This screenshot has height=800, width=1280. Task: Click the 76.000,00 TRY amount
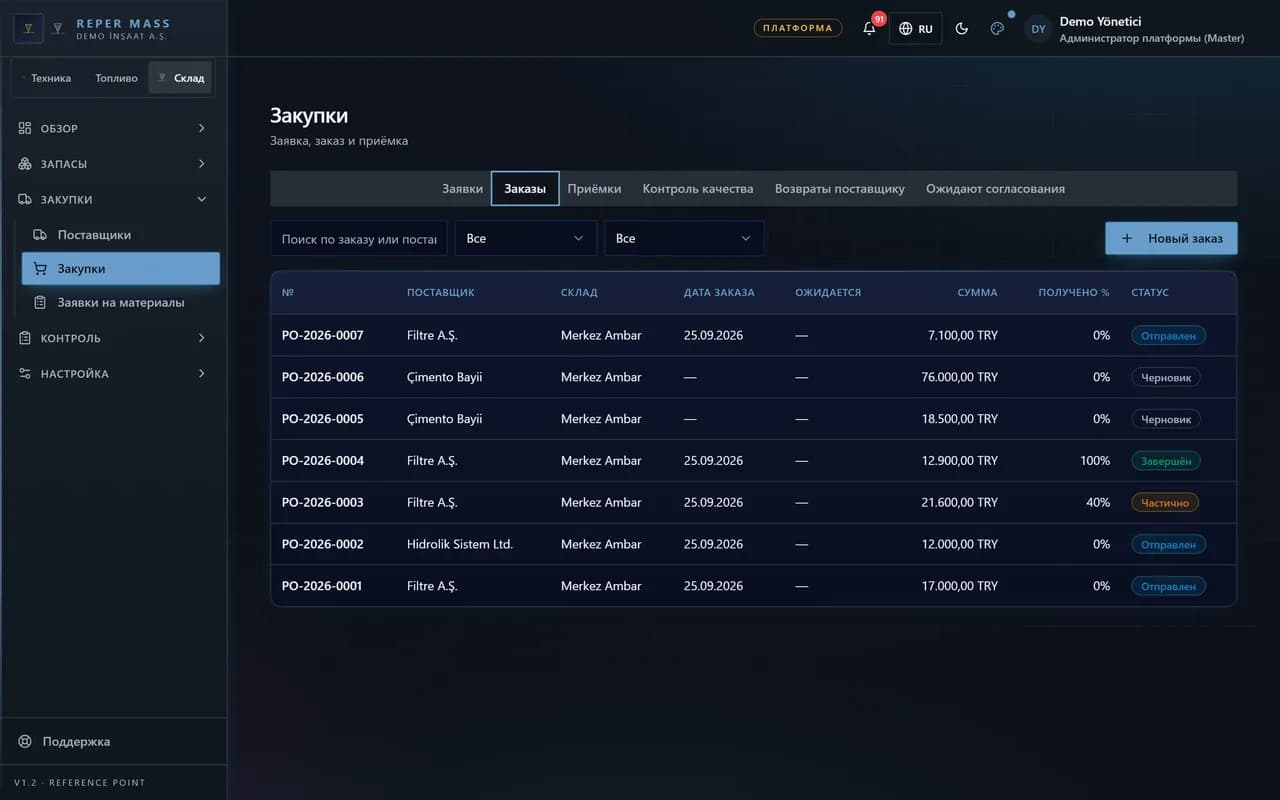coord(960,377)
